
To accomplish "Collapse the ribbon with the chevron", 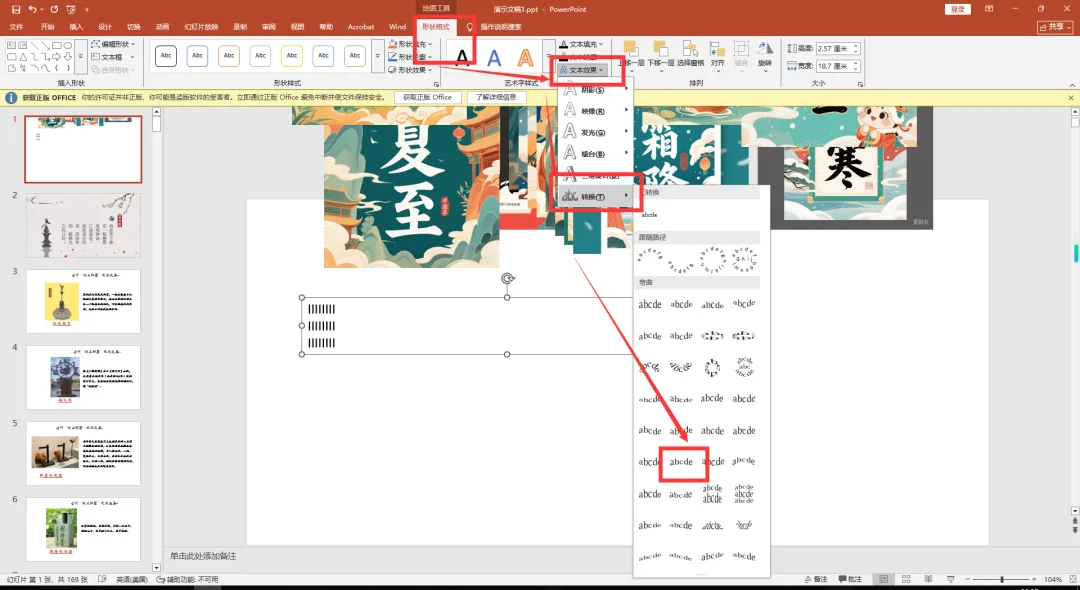I will tap(1072, 85).
